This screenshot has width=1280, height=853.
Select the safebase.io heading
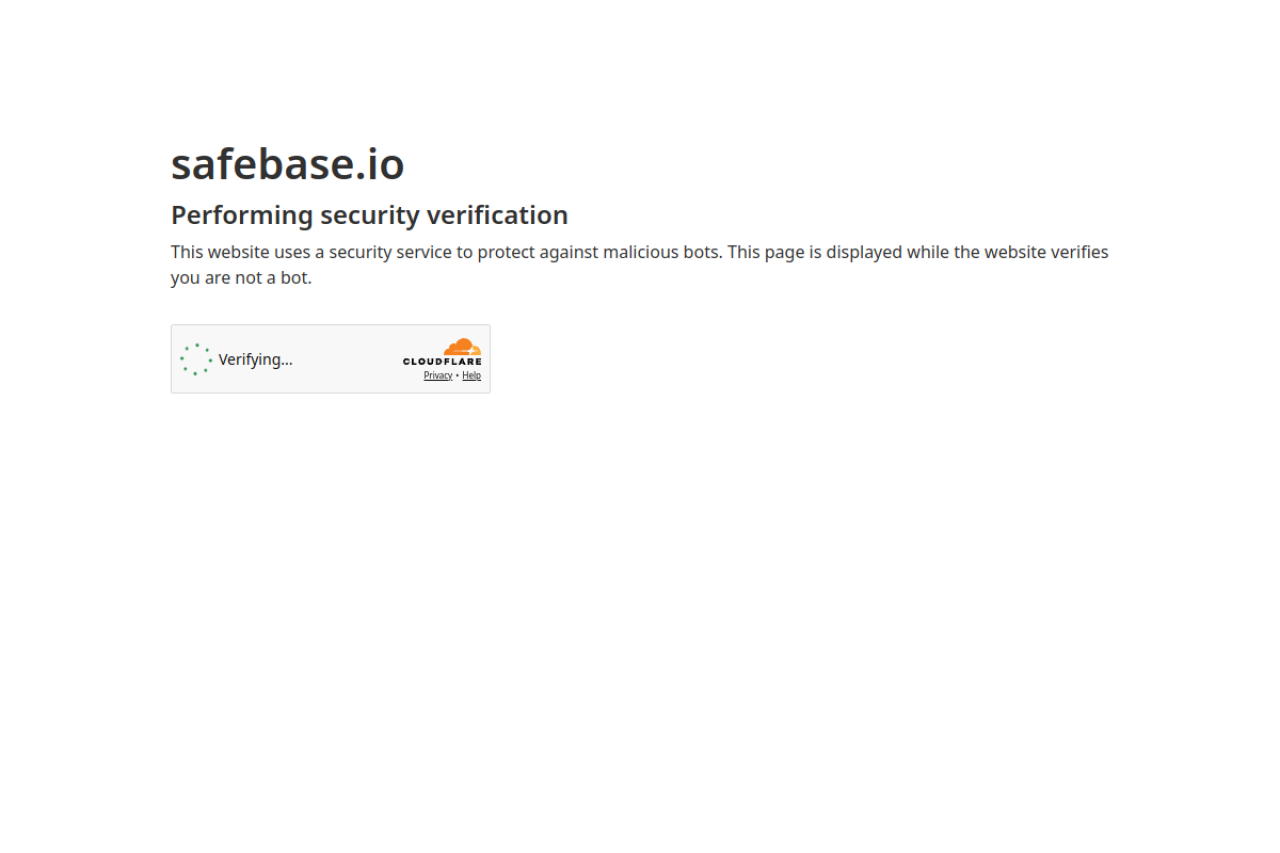[x=288, y=164]
